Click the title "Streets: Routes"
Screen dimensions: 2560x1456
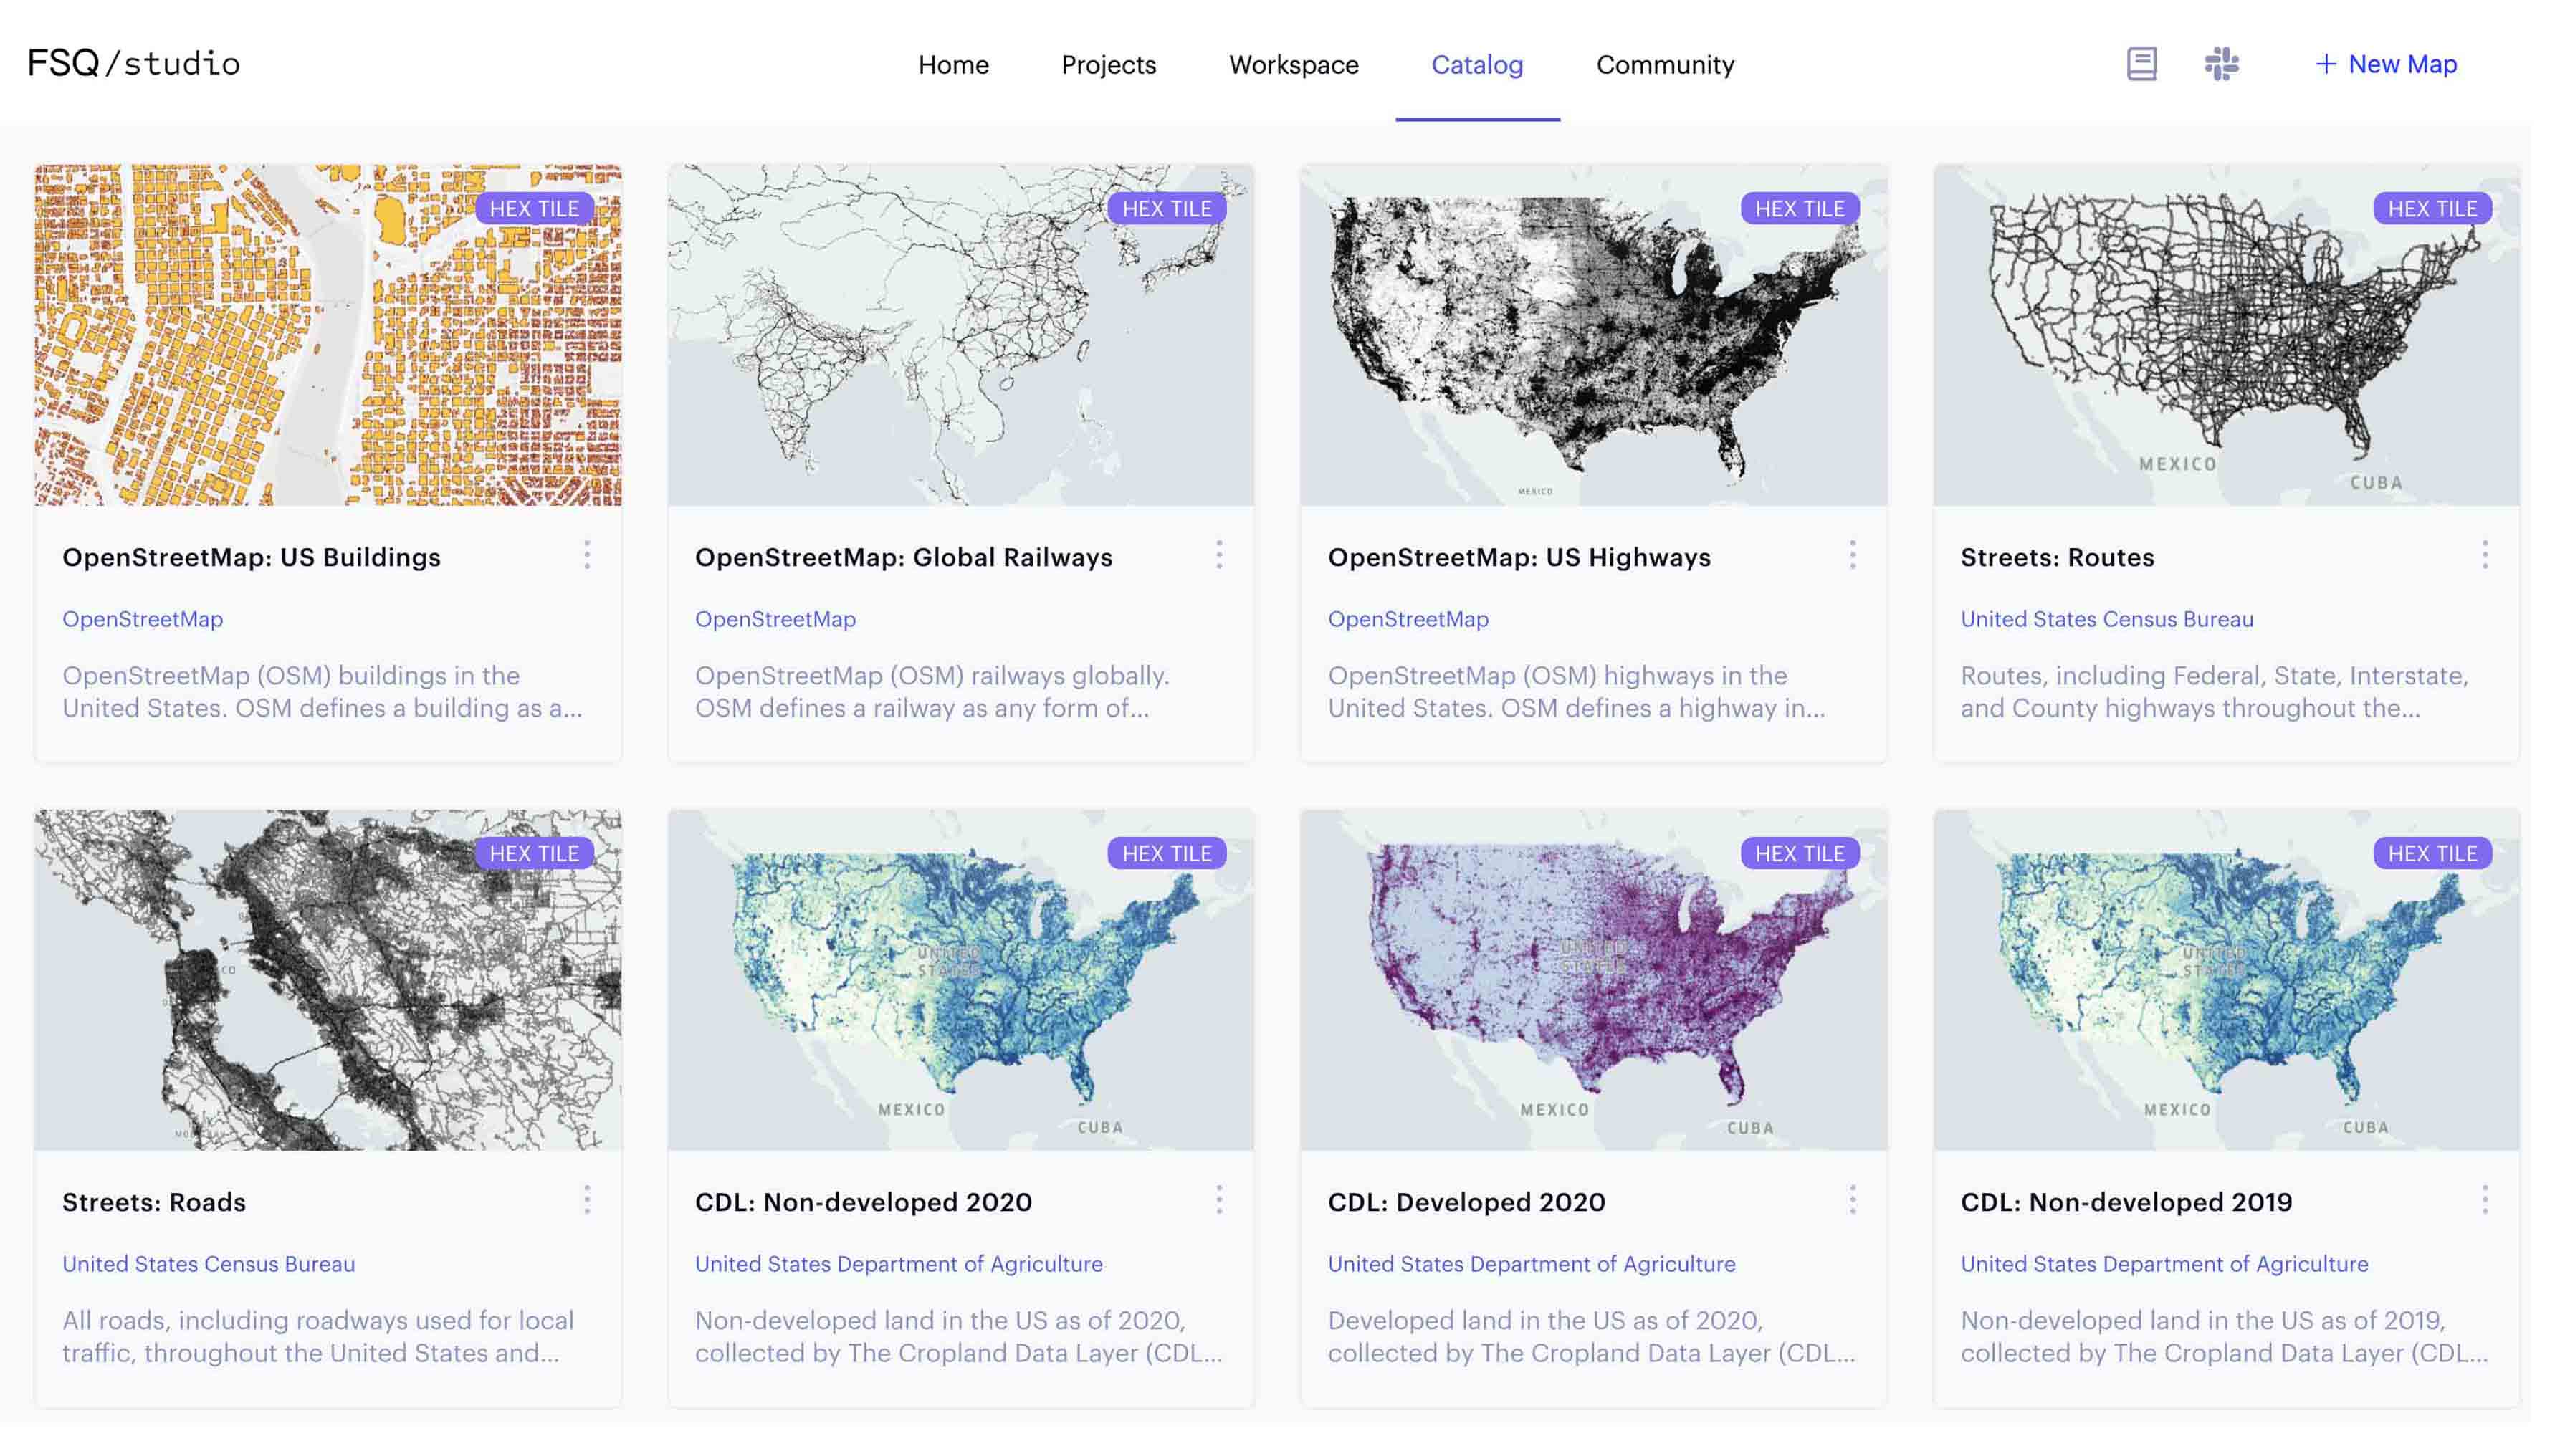pyautogui.click(x=2057, y=558)
